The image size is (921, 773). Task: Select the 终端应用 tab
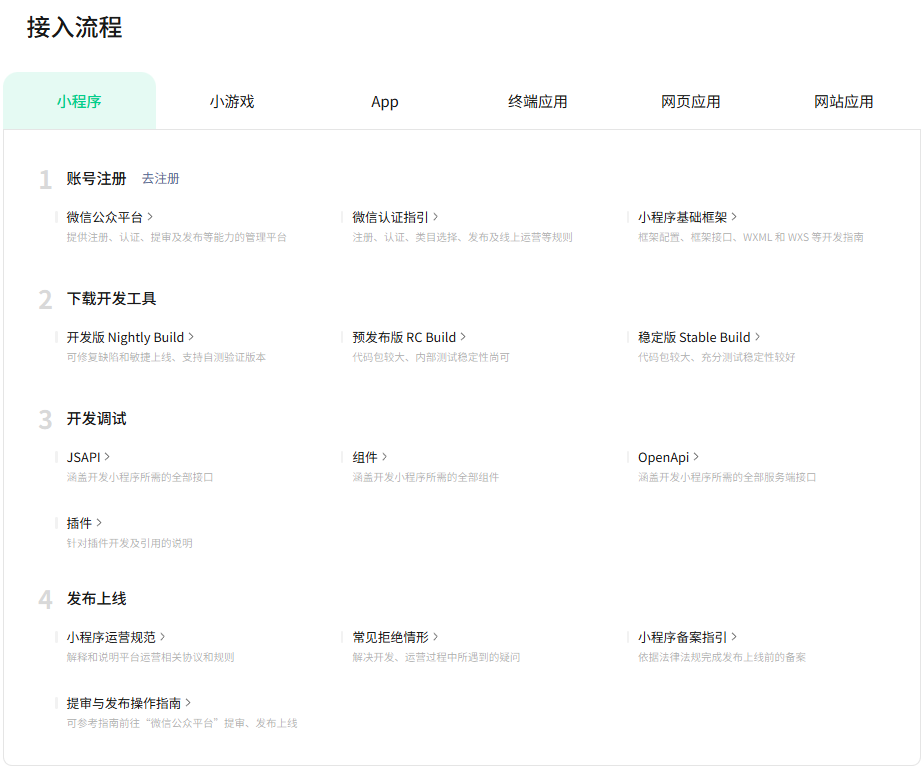[x=538, y=101]
